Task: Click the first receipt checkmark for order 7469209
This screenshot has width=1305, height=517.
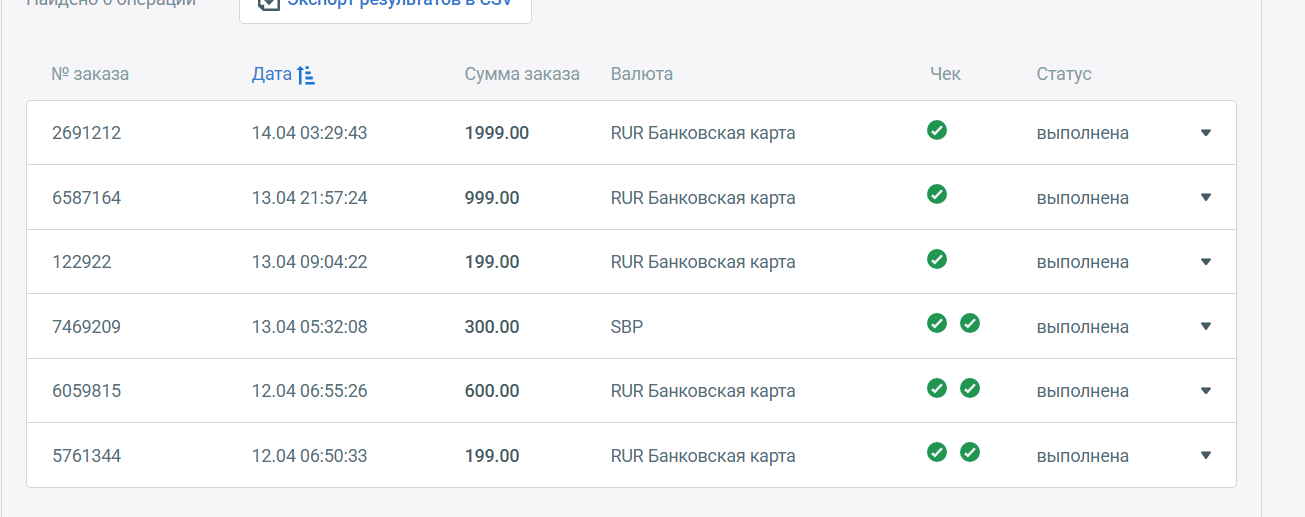Action: [937, 323]
